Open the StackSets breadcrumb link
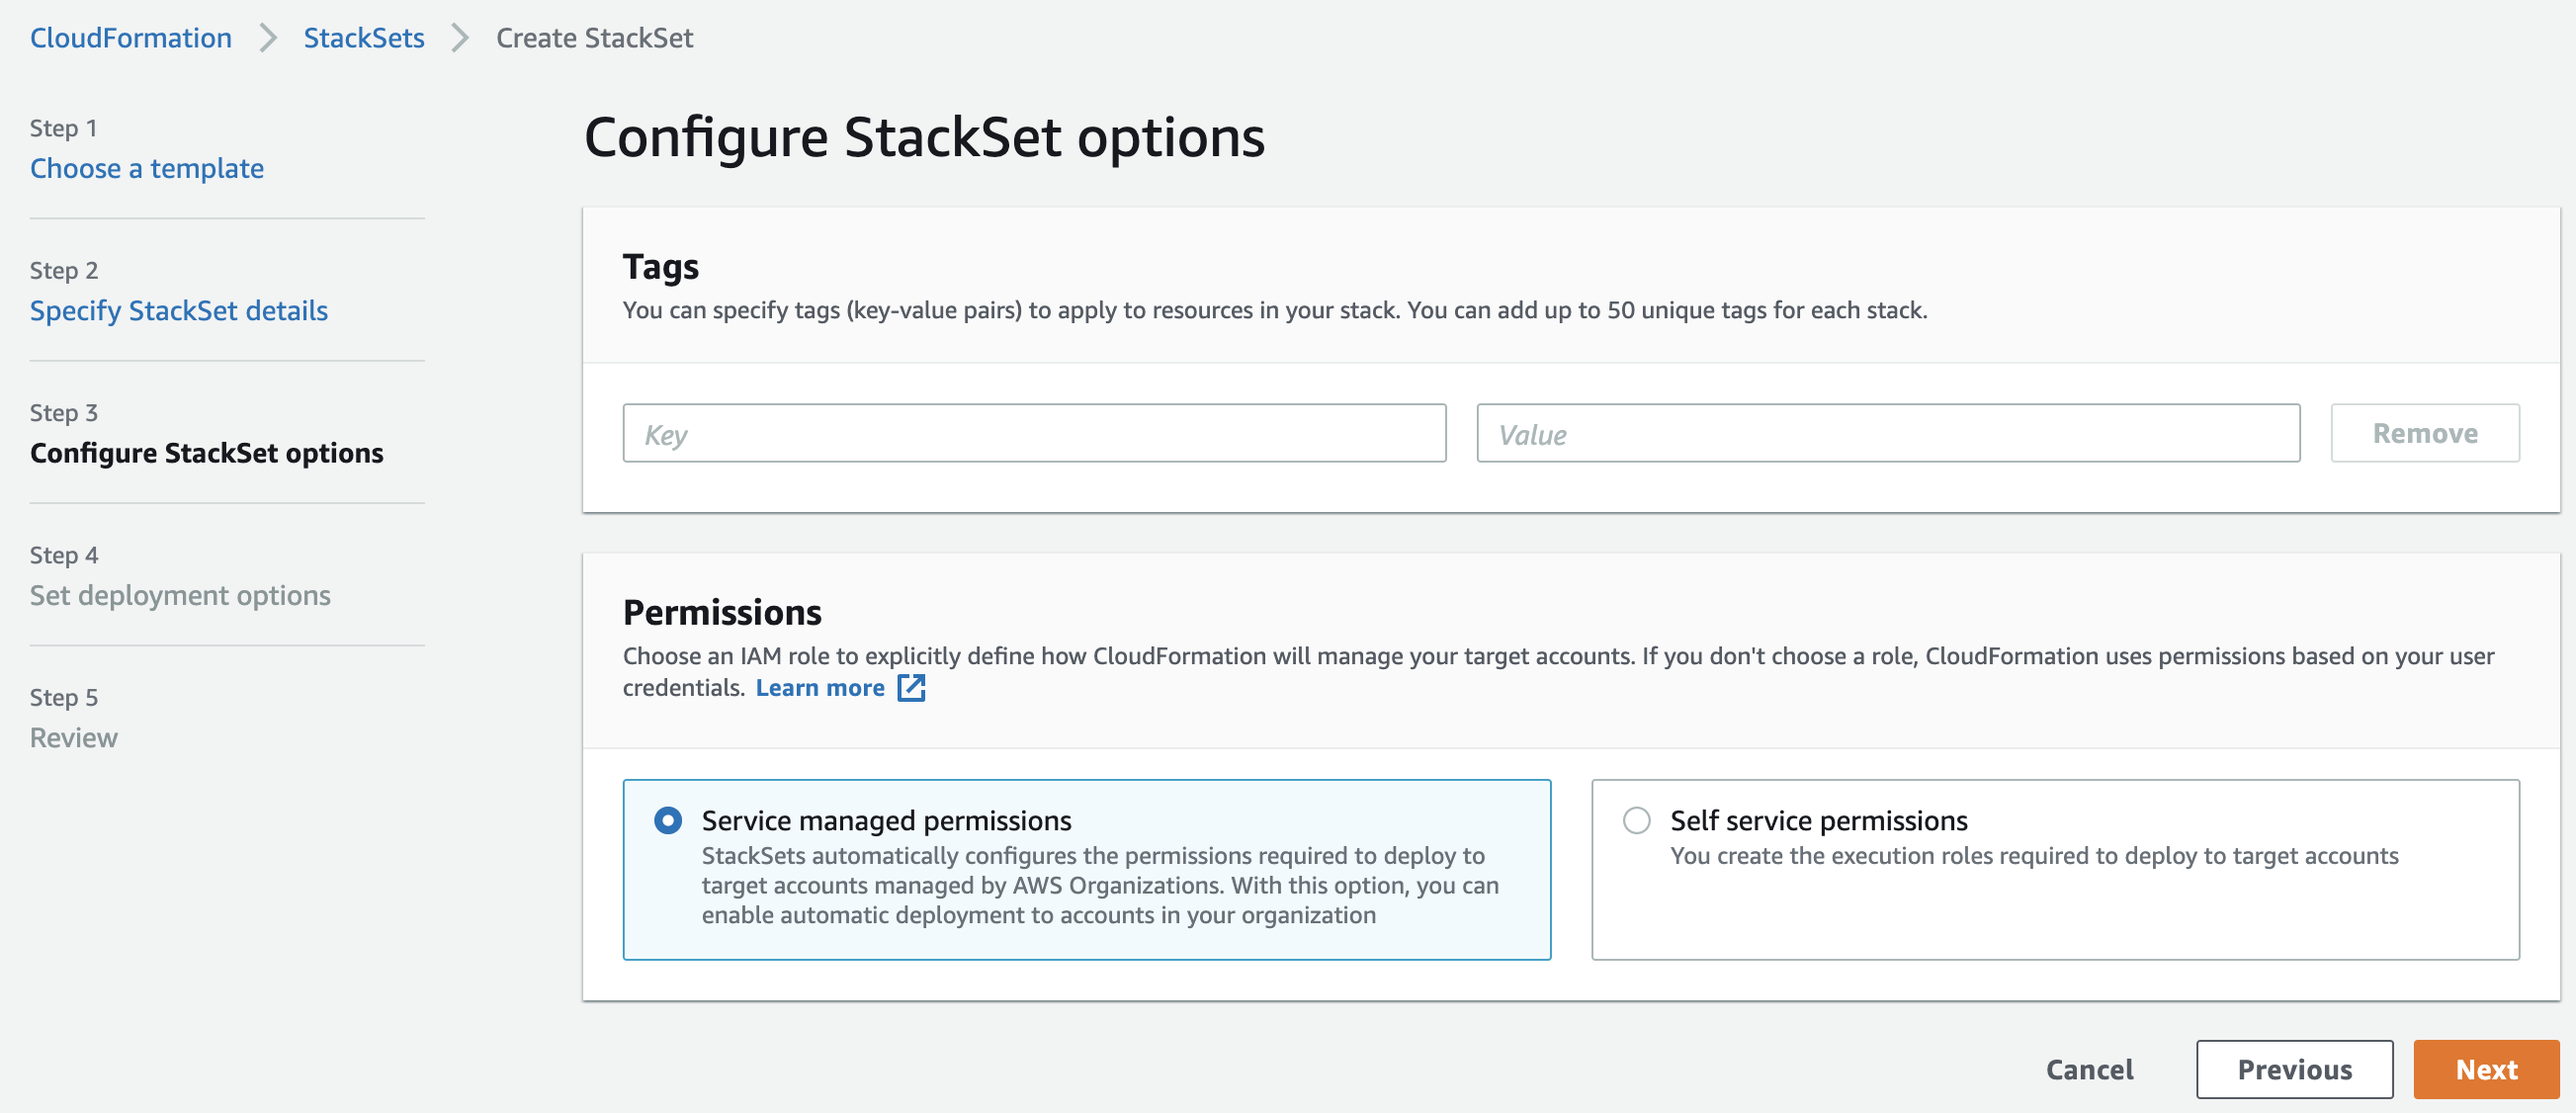The height and width of the screenshot is (1113, 2576). (364, 38)
